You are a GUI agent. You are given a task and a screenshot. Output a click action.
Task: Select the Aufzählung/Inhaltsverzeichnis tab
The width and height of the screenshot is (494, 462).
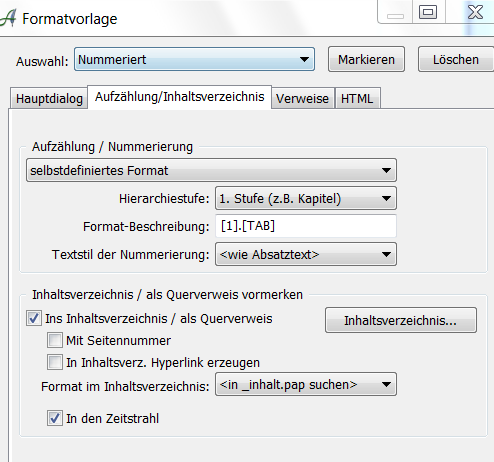point(180,97)
